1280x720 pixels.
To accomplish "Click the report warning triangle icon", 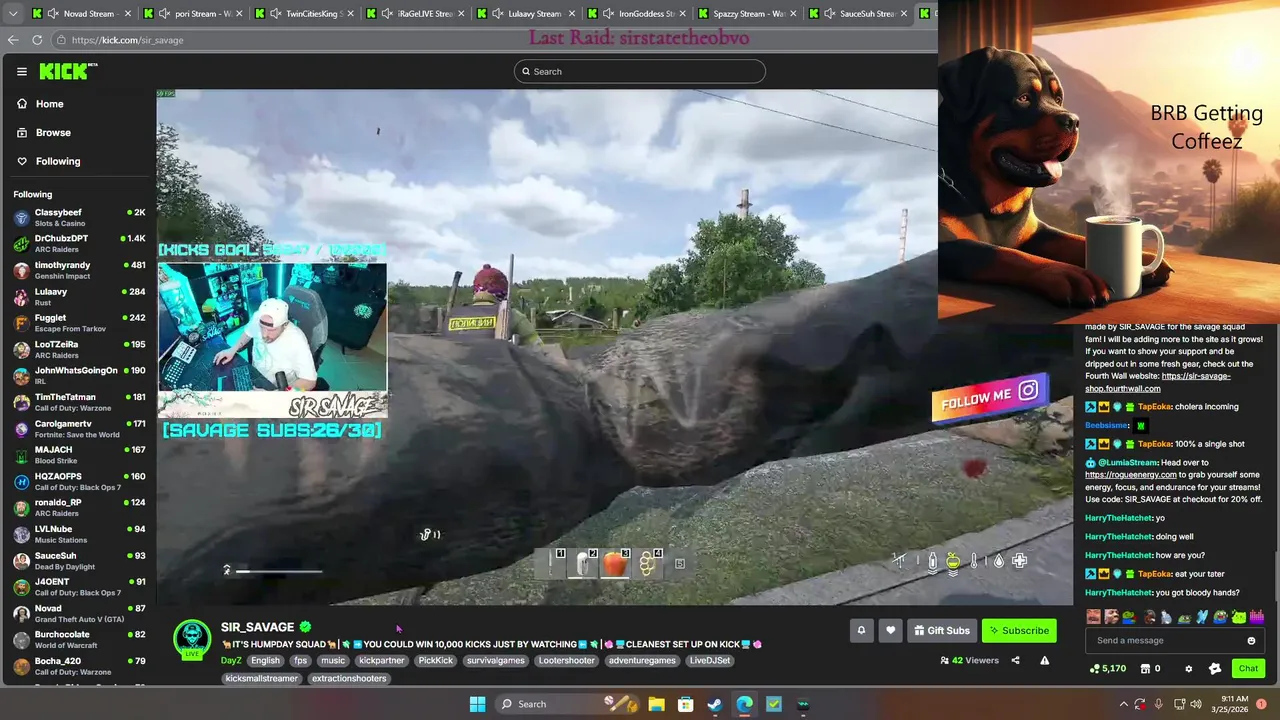I will [1045, 660].
